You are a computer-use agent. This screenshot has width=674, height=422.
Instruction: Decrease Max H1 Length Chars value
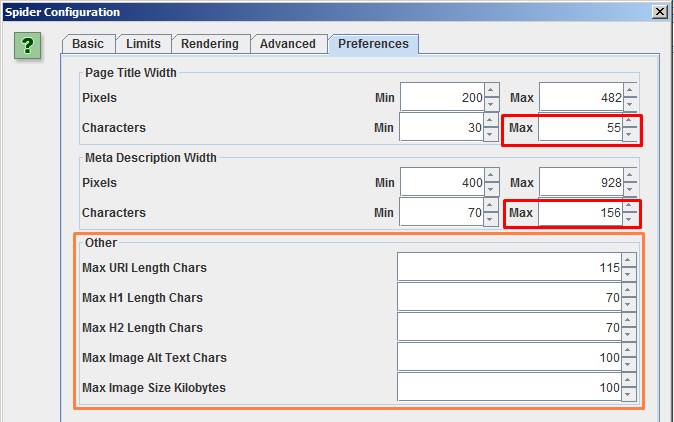tap(628, 304)
